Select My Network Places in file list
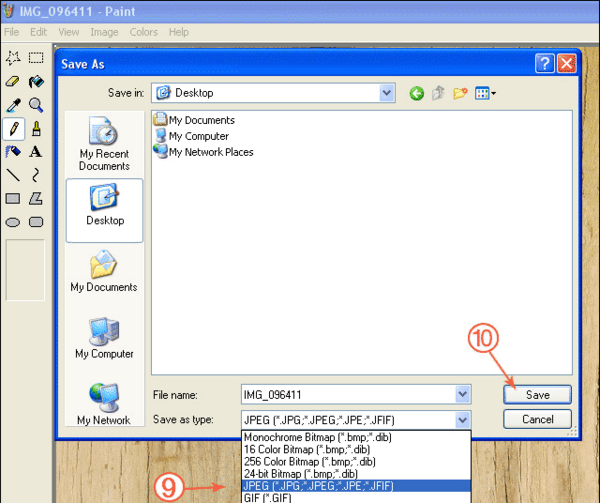Image resolution: width=600 pixels, height=503 pixels. 204,152
